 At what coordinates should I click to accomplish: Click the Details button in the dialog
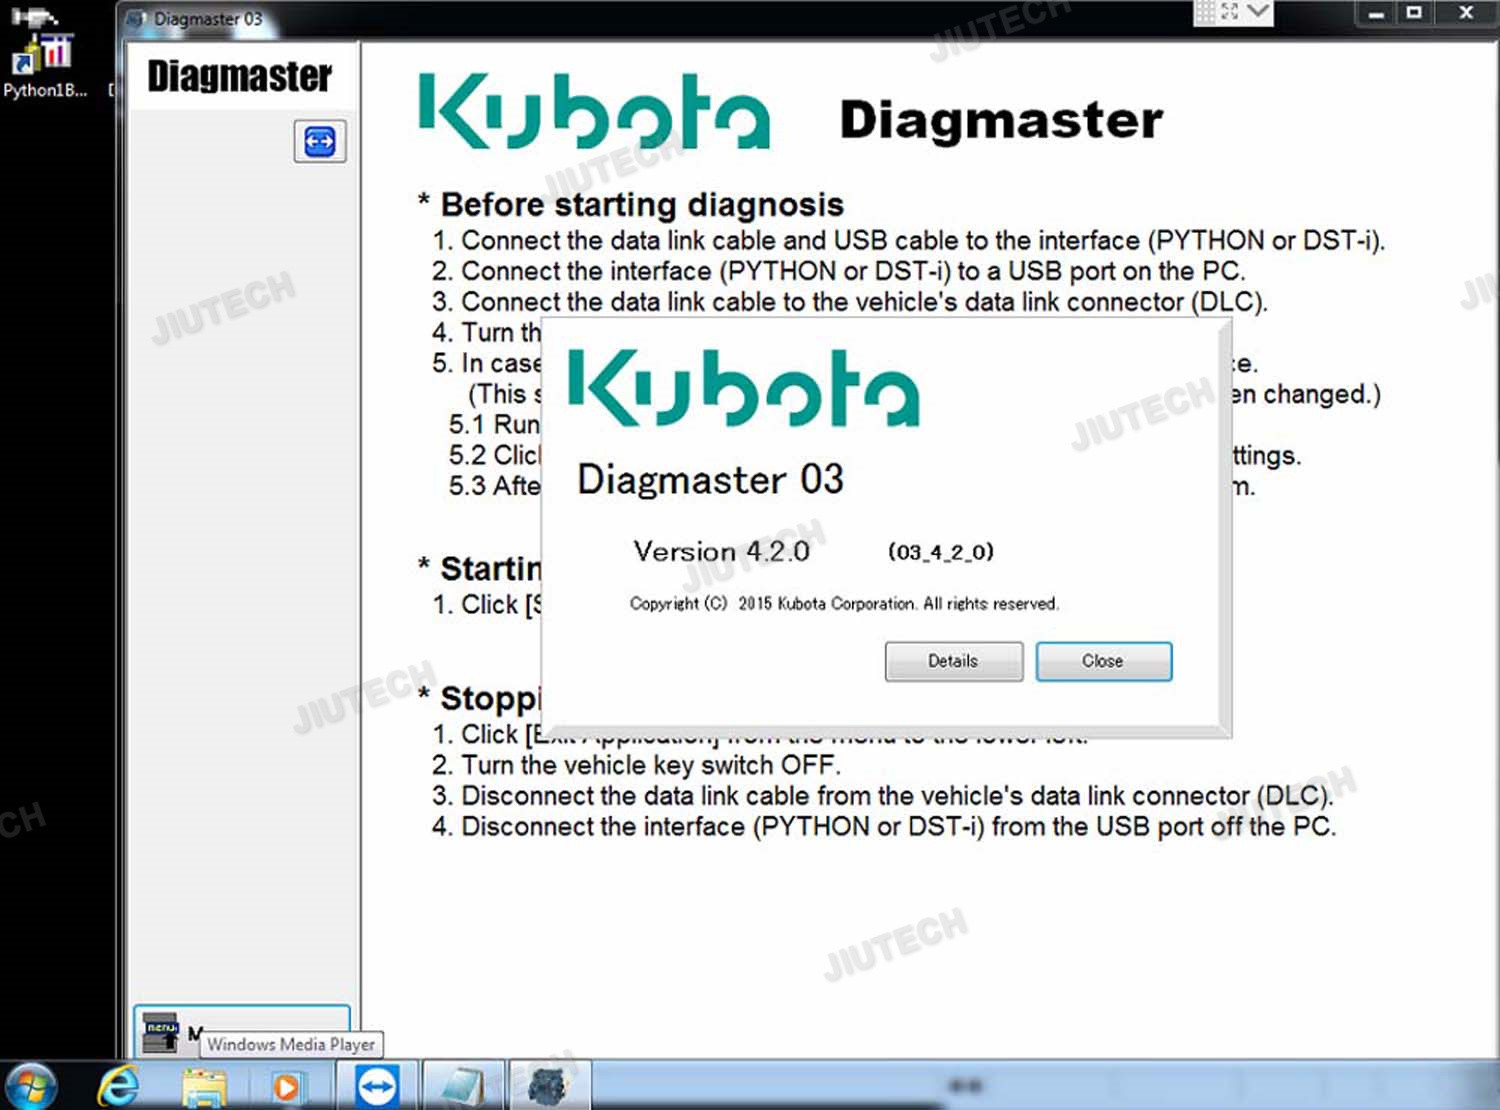953,661
